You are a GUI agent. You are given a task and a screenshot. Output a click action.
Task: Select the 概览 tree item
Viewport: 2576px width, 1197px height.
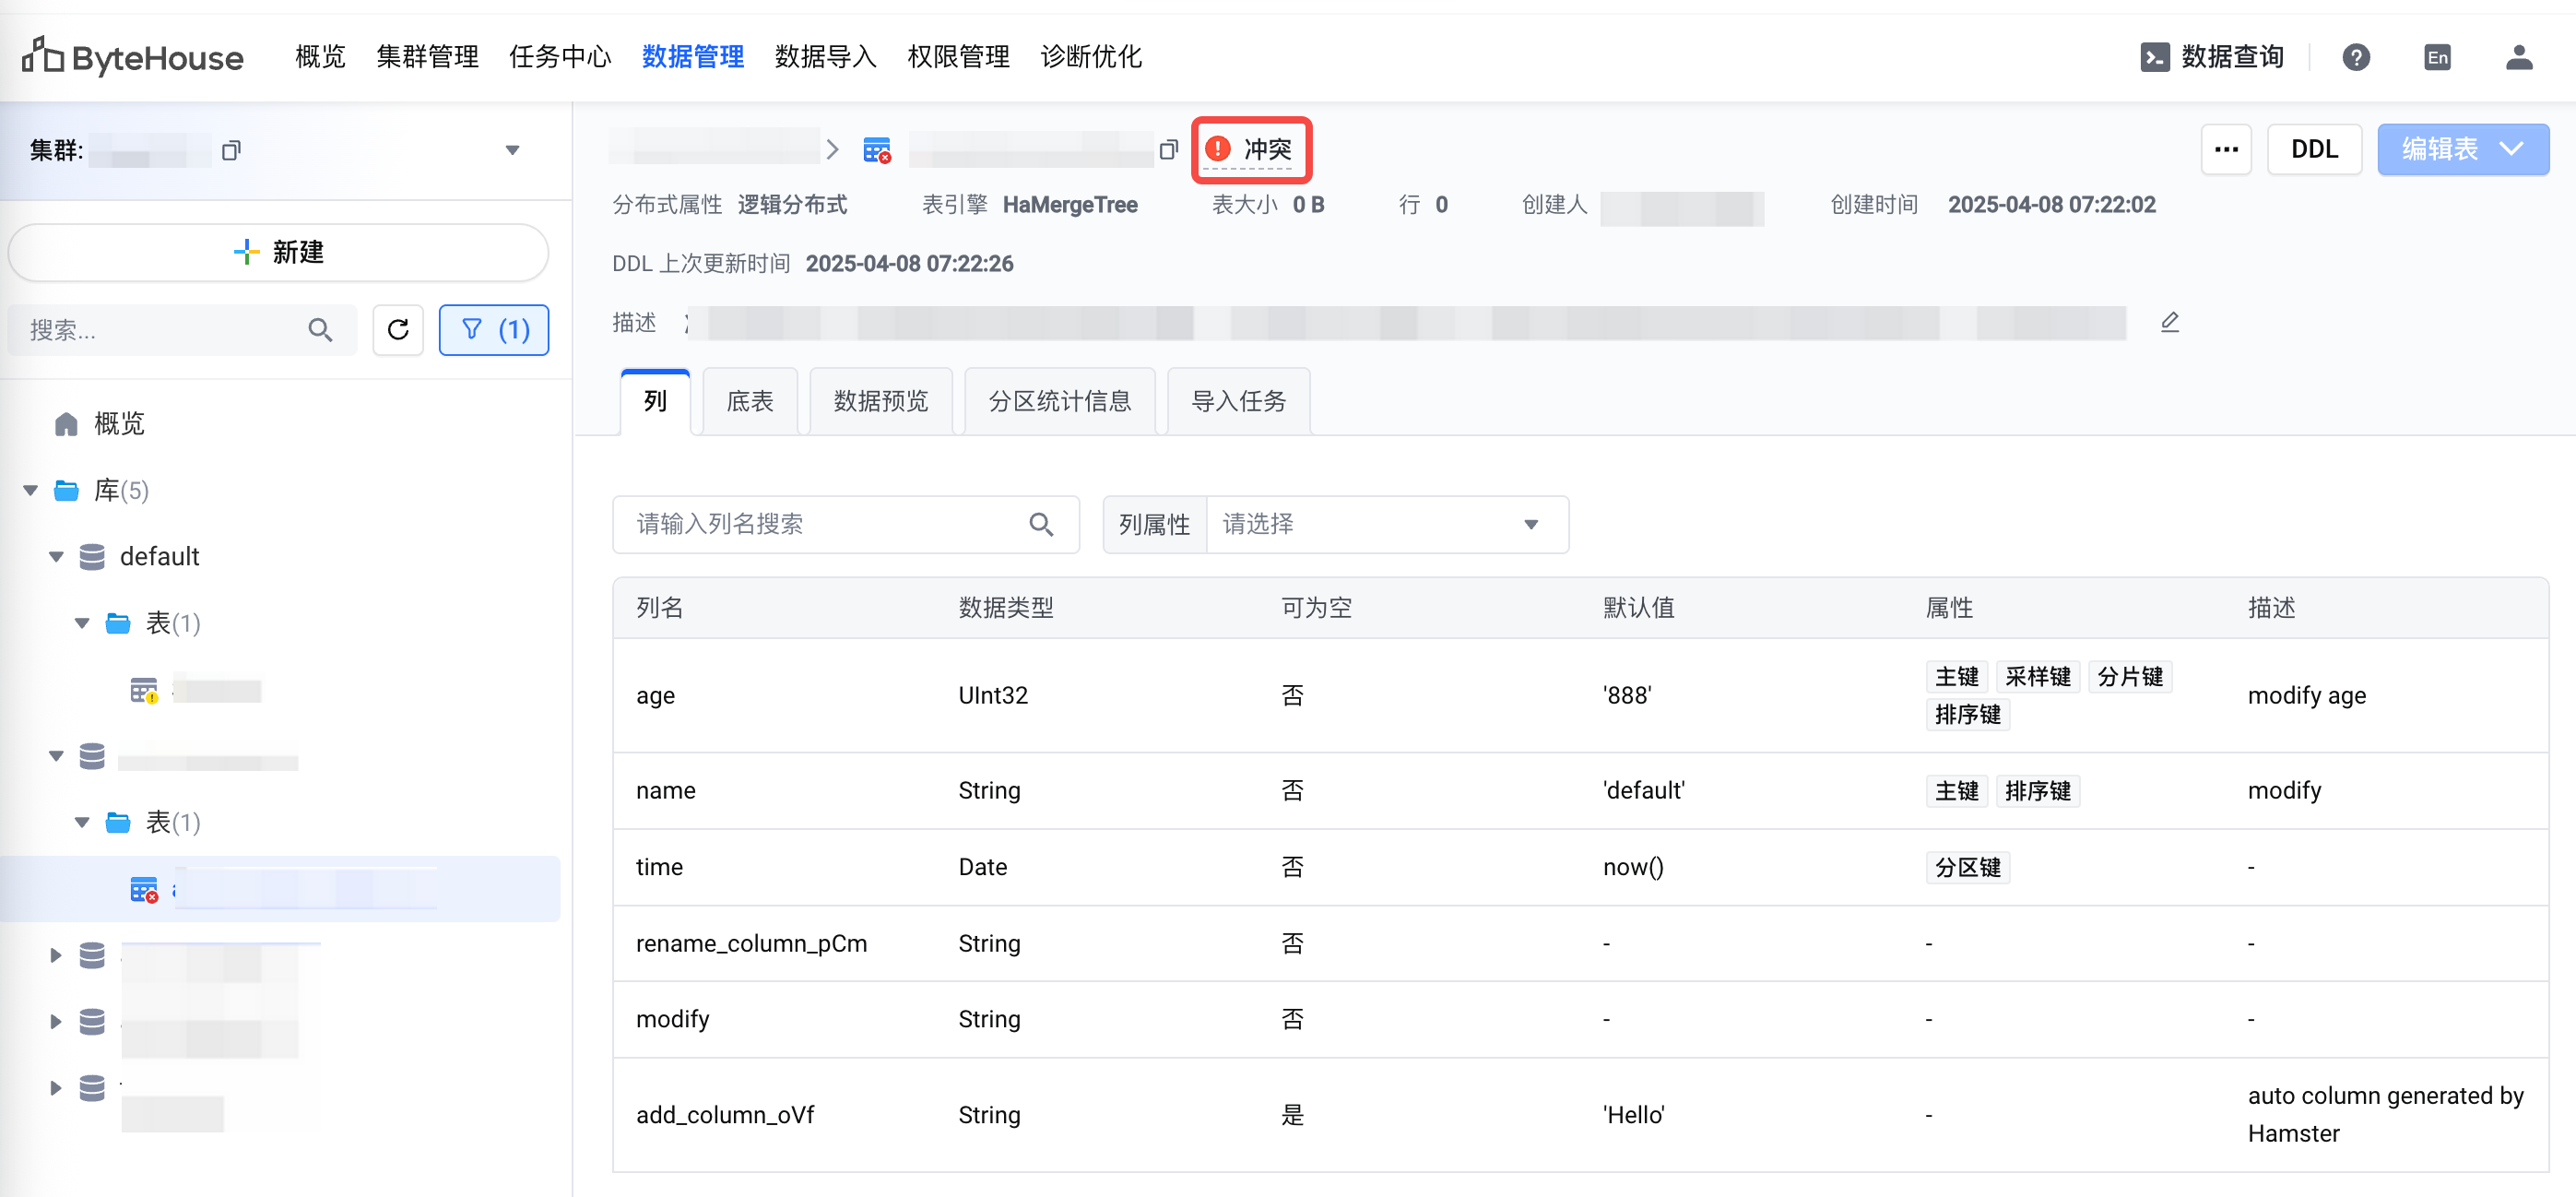(119, 424)
